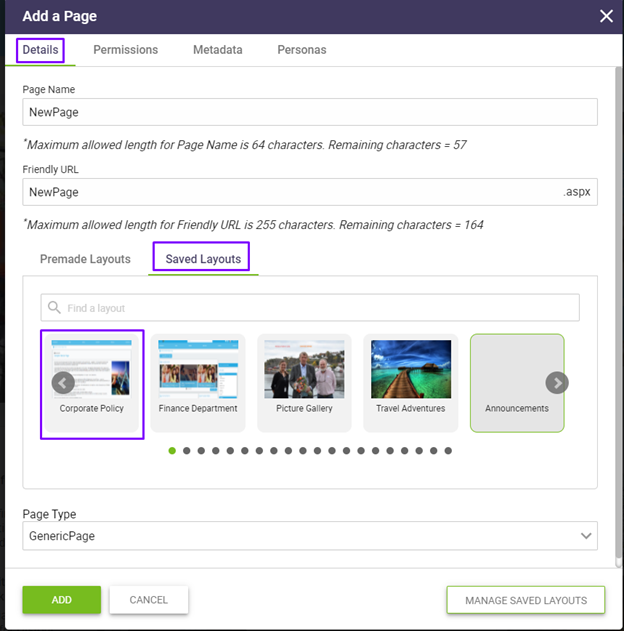Open the Permissions tab
This screenshot has height=631, width=624.
[x=126, y=50]
